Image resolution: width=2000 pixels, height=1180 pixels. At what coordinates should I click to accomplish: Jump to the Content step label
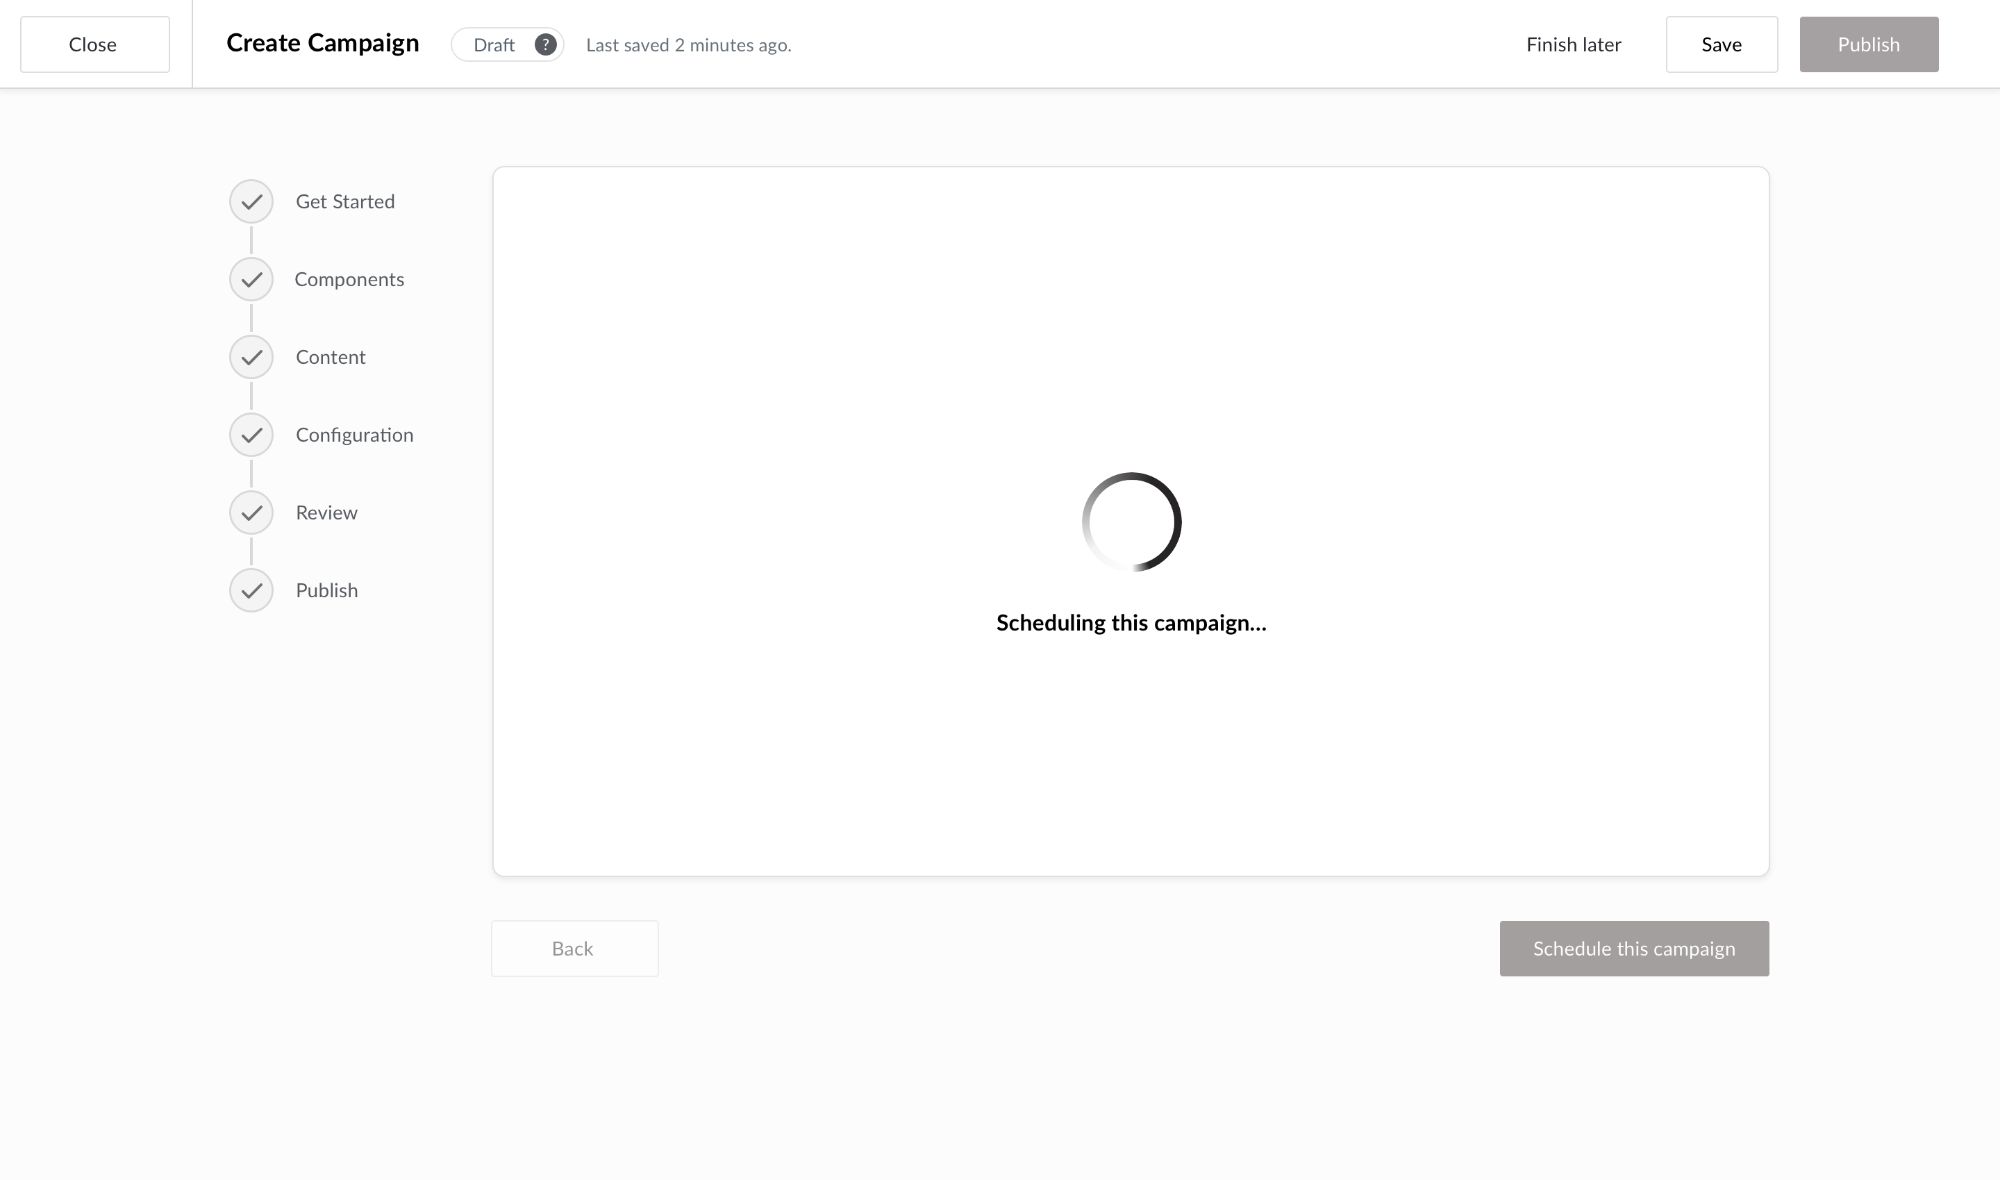330,357
